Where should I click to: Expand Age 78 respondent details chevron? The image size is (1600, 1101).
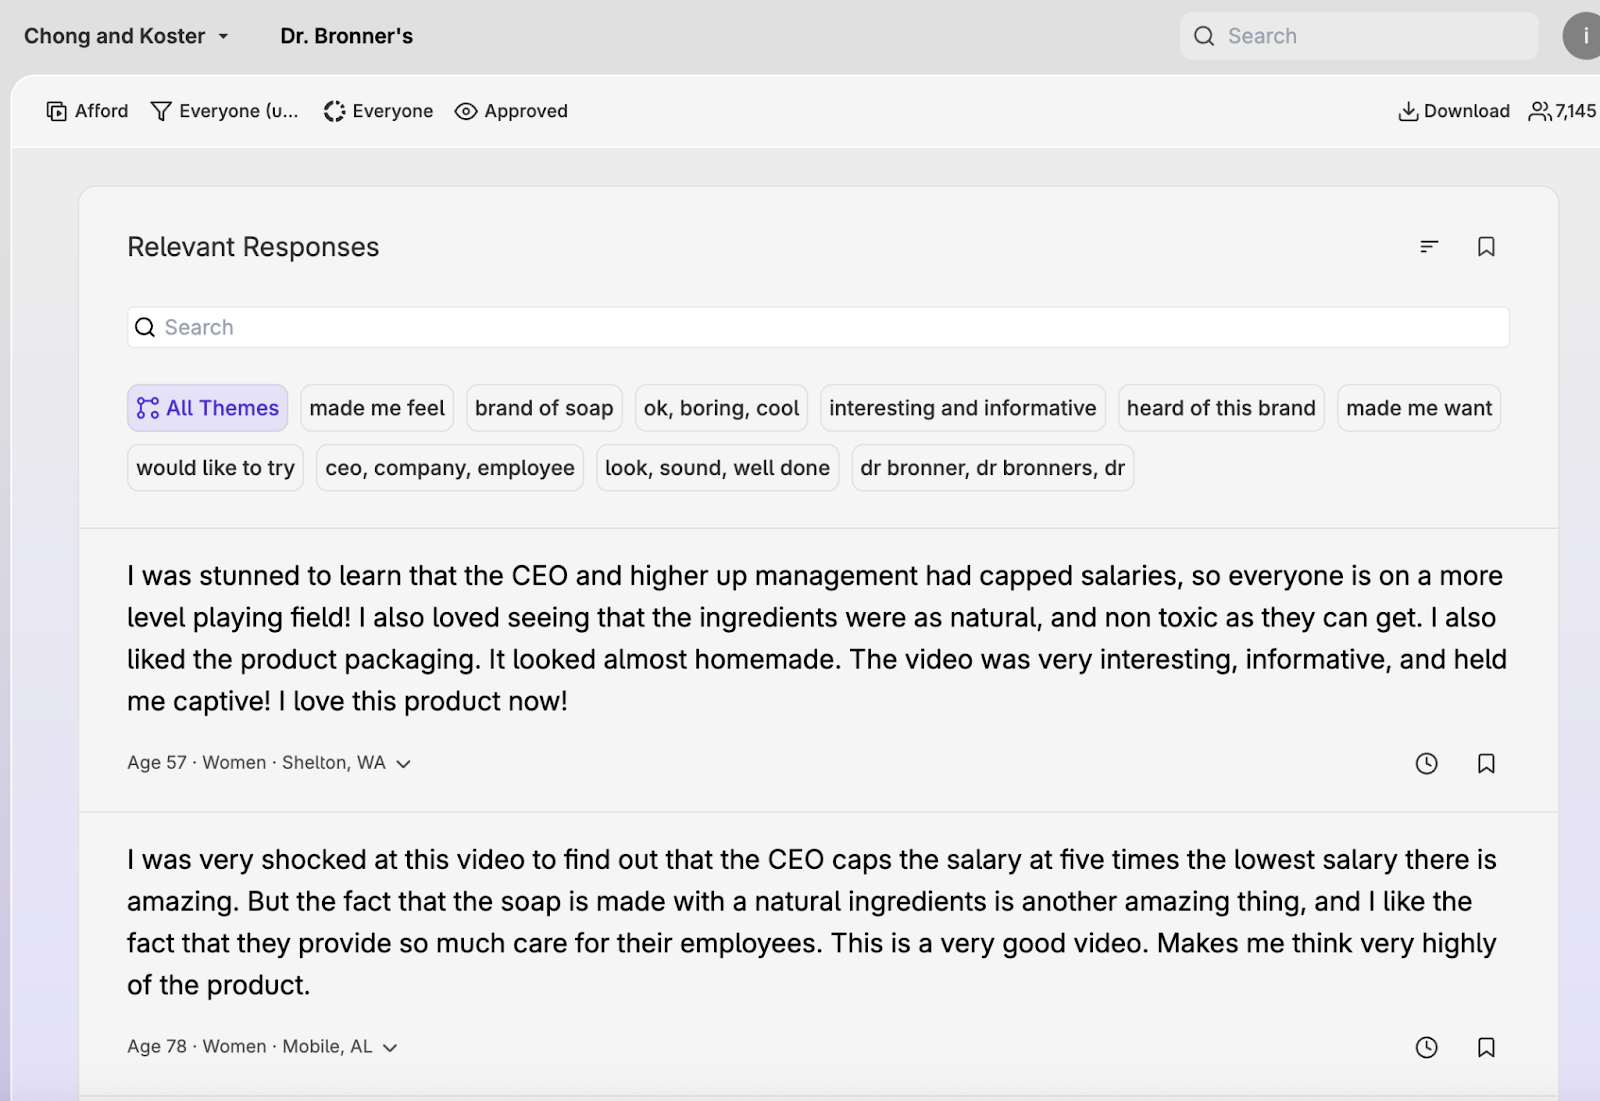[390, 1047]
